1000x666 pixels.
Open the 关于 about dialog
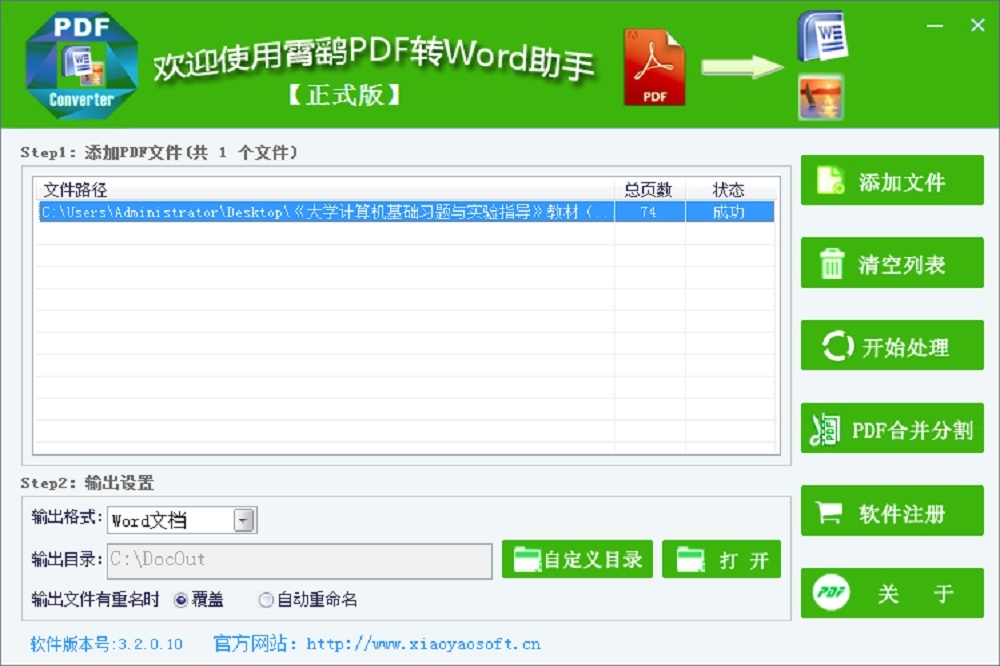click(892, 594)
